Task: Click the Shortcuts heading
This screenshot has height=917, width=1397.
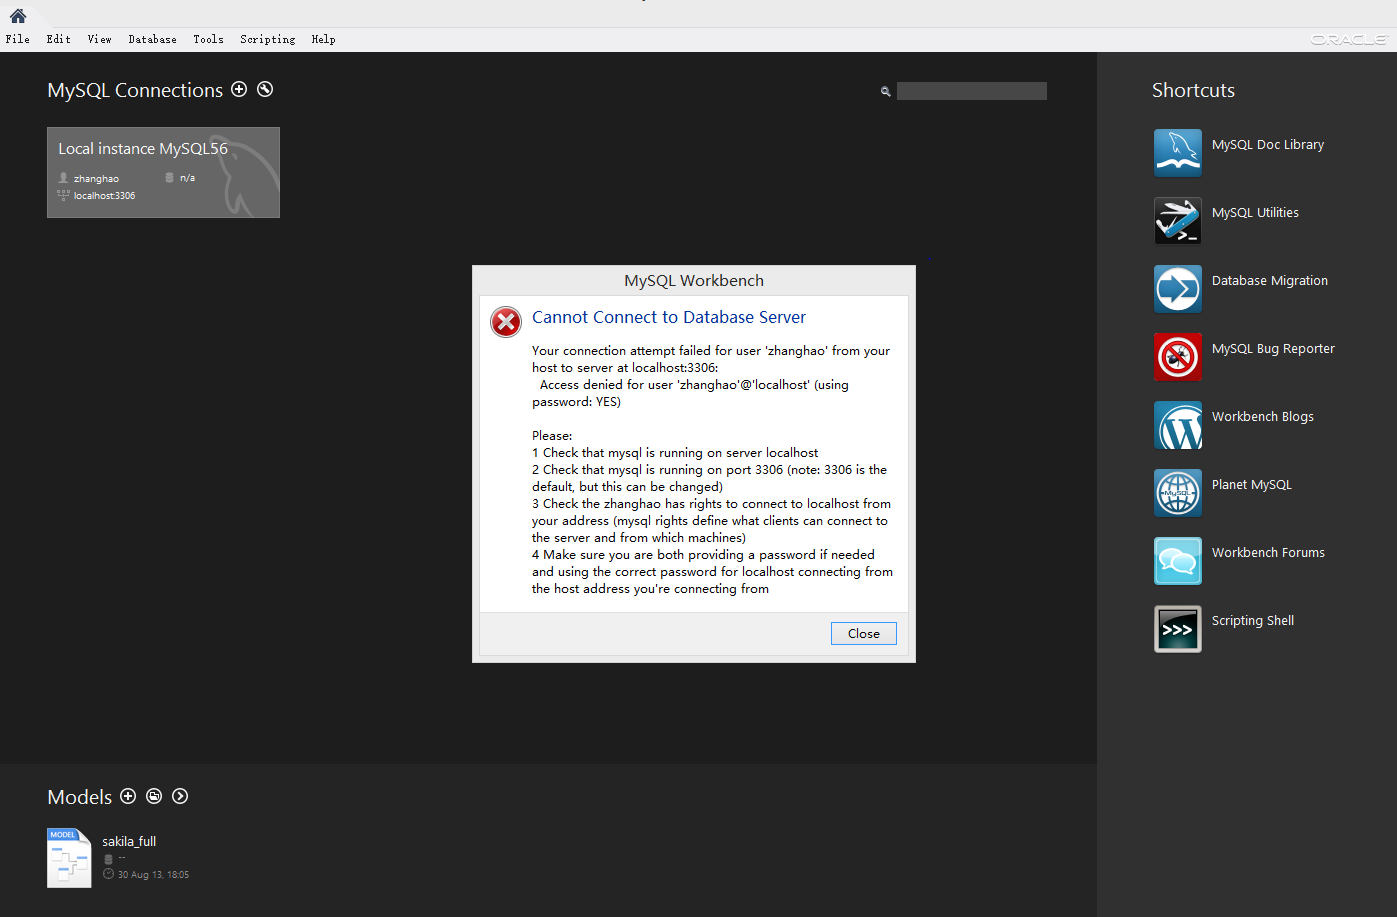Action: click(x=1193, y=90)
